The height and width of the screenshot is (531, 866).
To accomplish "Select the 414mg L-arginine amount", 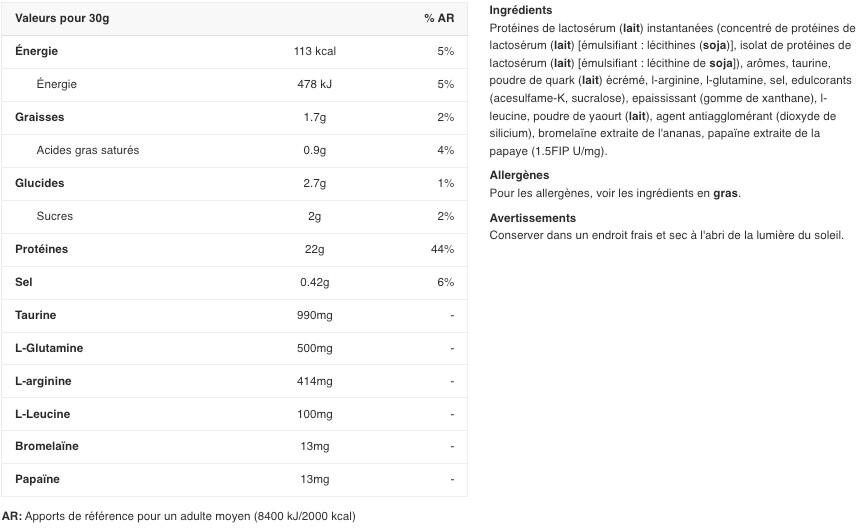I will click(x=314, y=381).
